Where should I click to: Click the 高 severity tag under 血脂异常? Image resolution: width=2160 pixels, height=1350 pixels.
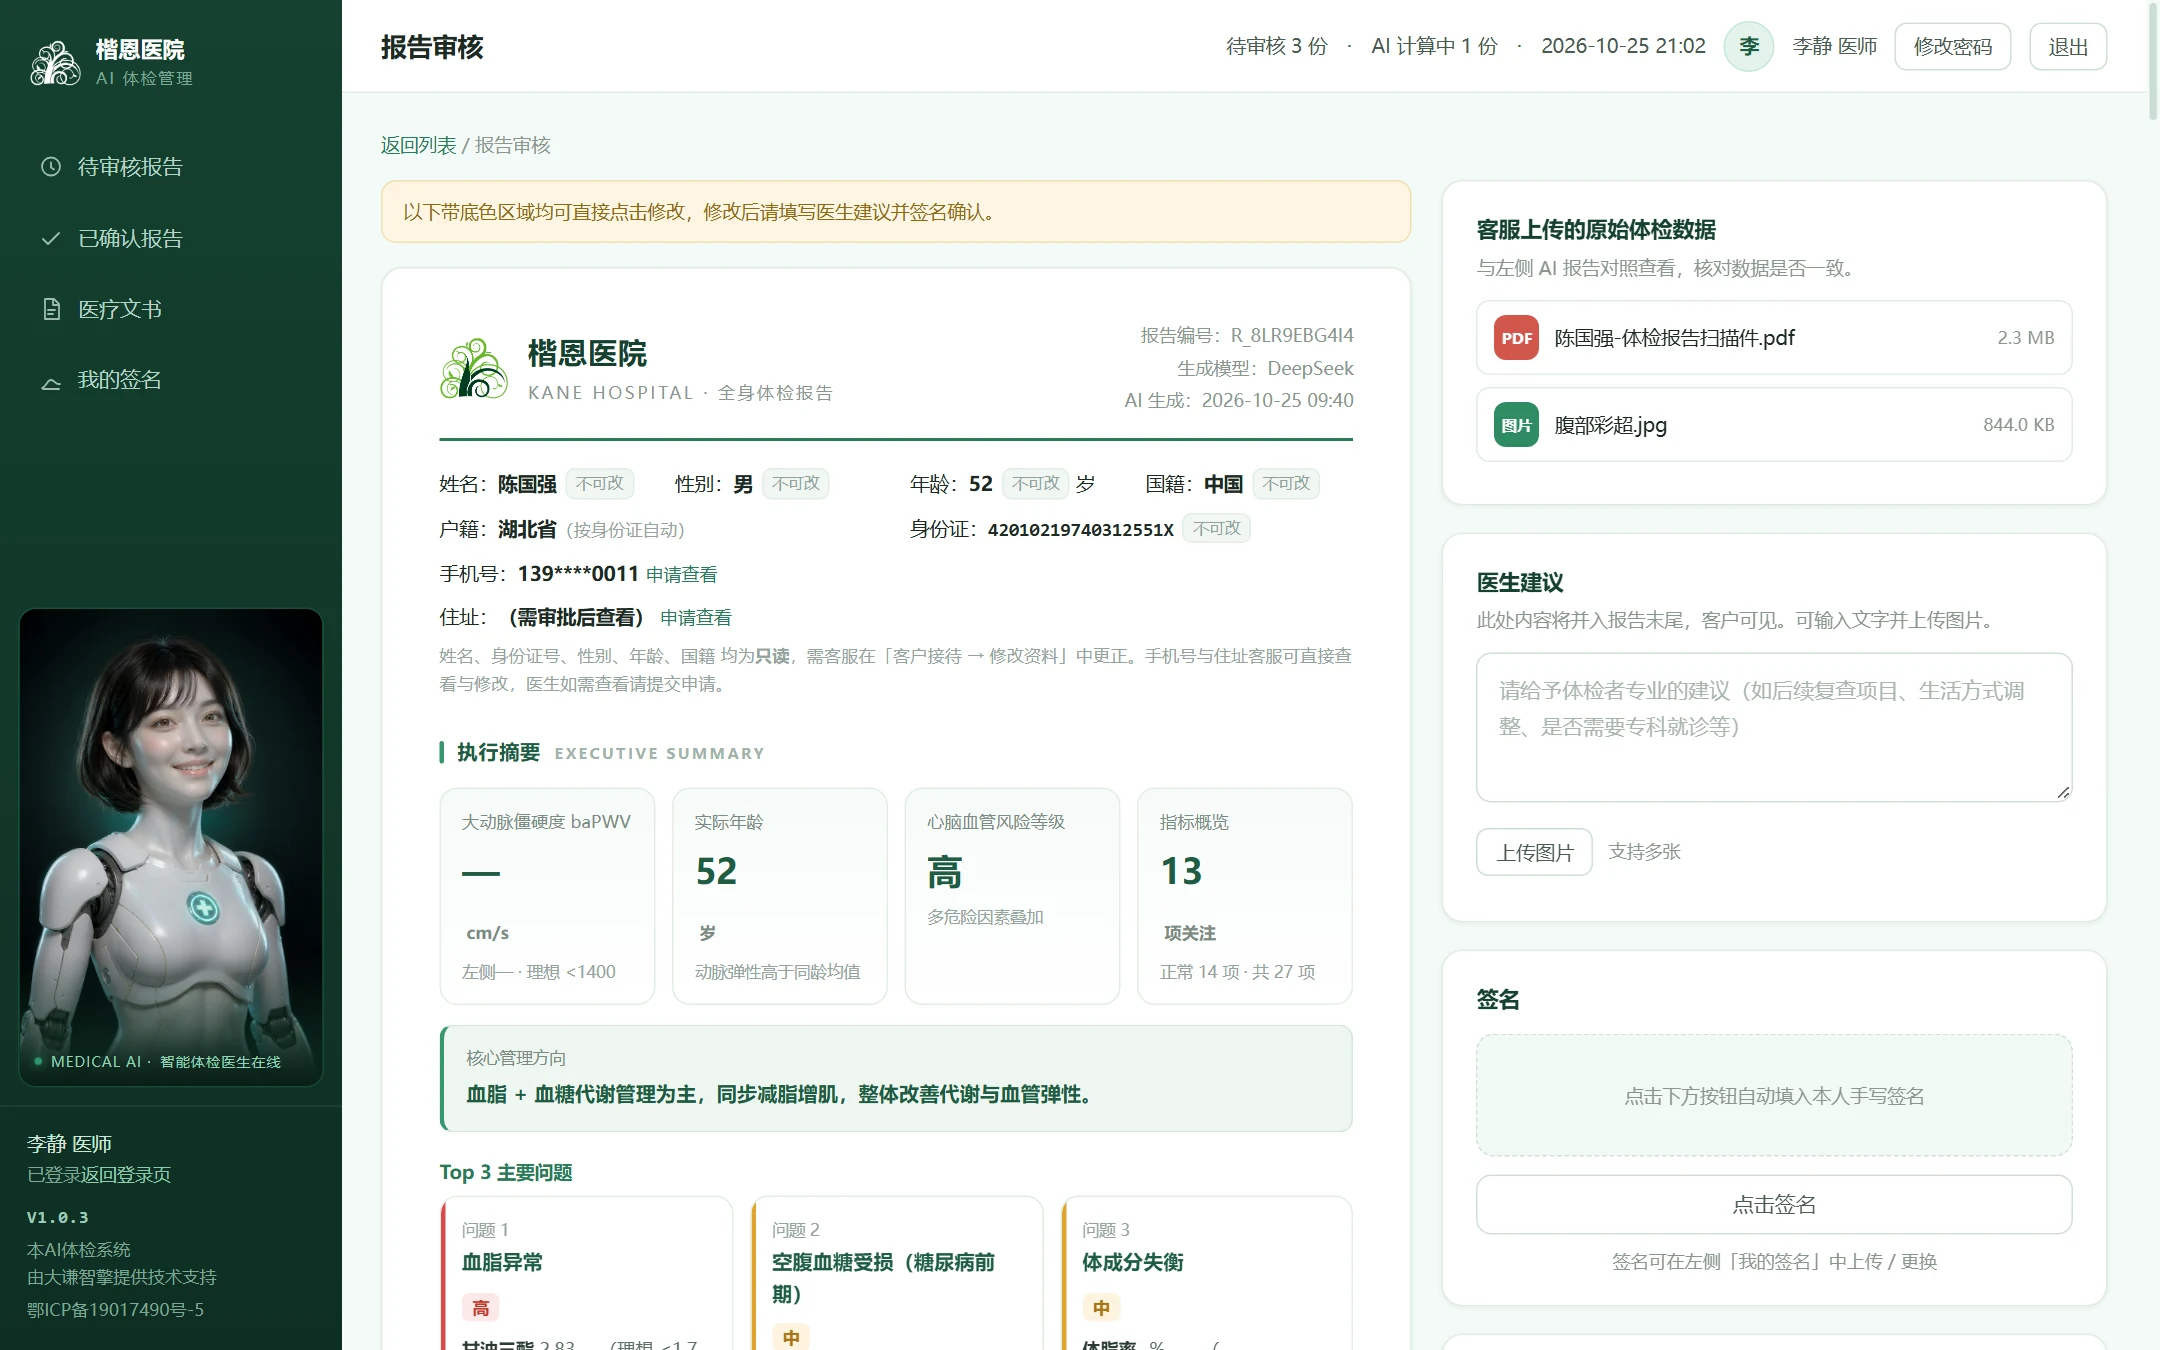coord(480,1308)
